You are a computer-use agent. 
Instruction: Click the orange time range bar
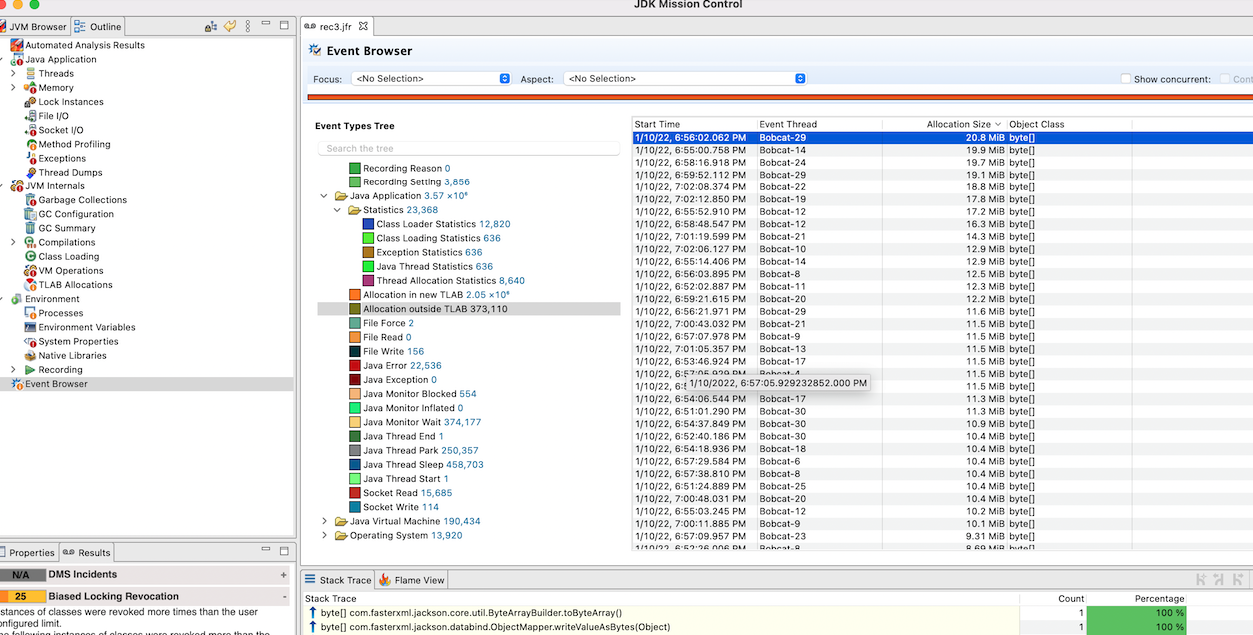point(780,97)
